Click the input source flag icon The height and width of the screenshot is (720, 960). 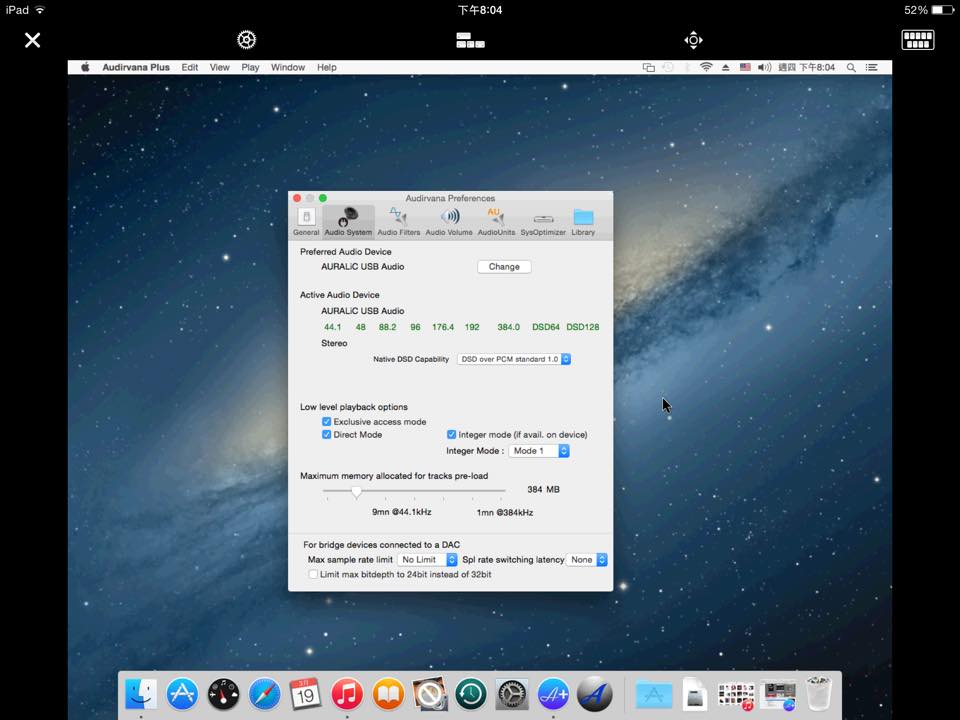[745, 67]
